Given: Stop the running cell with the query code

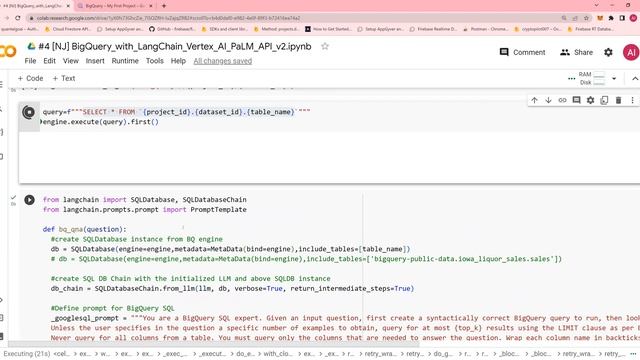Looking at the screenshot, I should coord(29,112).
